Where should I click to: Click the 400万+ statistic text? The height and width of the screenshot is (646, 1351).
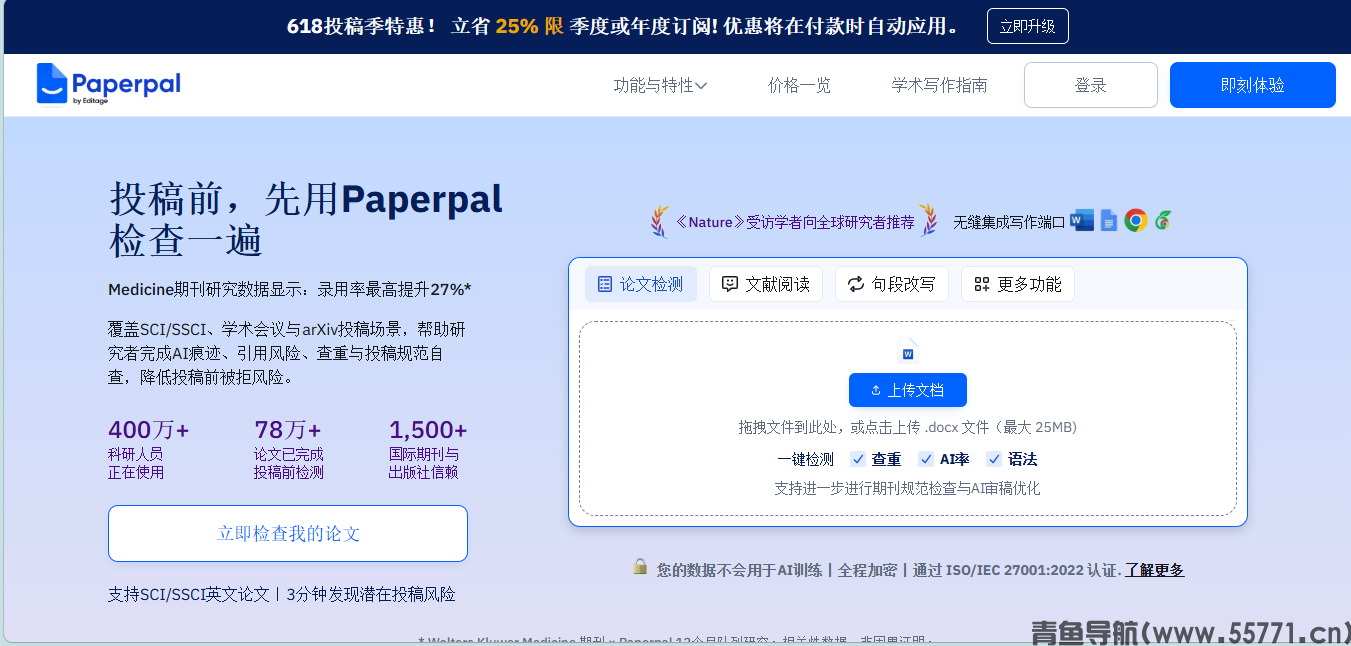point(148,430)
